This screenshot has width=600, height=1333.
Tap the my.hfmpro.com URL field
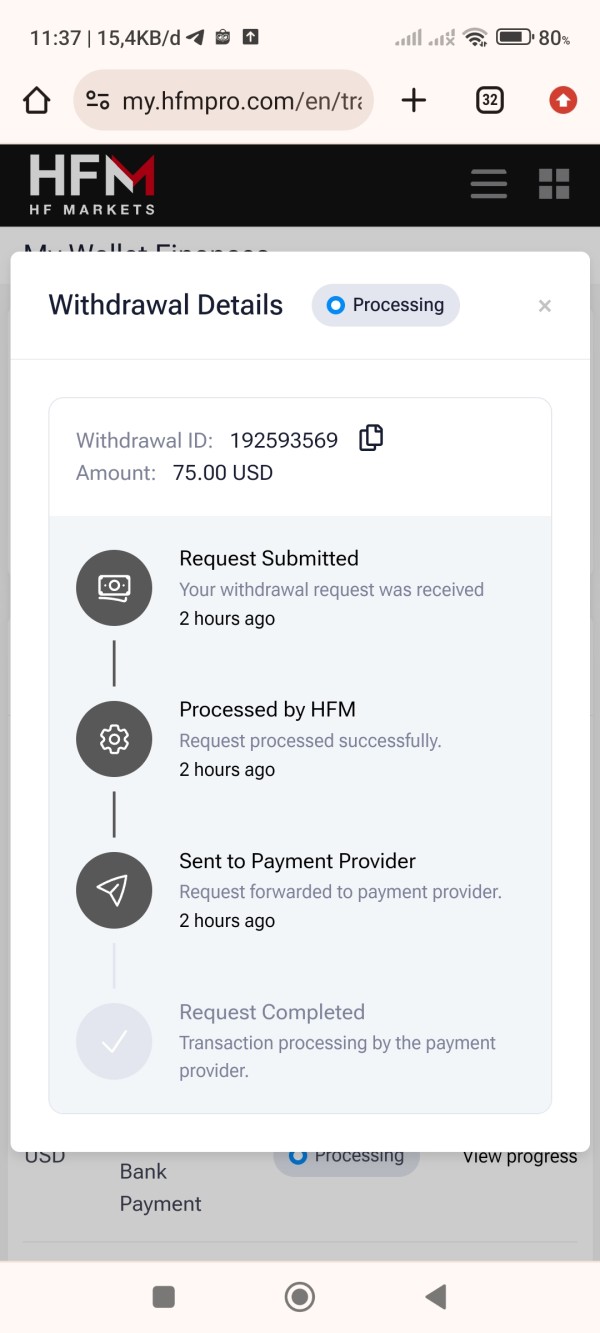240,100
